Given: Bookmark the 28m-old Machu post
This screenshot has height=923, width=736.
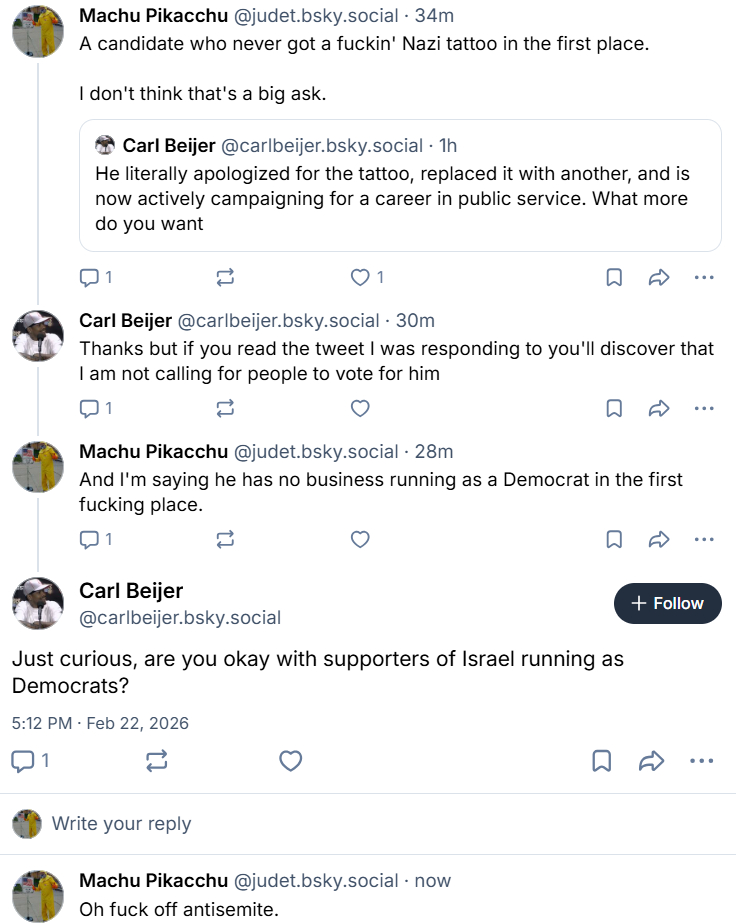Looking at the screenshot, I should pos(614,539).
